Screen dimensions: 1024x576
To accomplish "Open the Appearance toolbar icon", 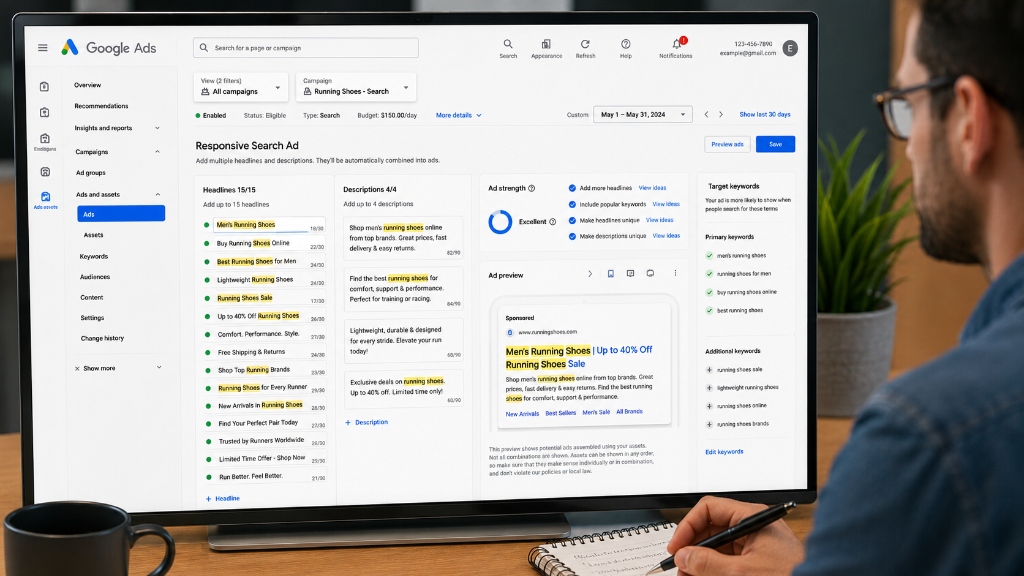I will (x=546, y=44).
